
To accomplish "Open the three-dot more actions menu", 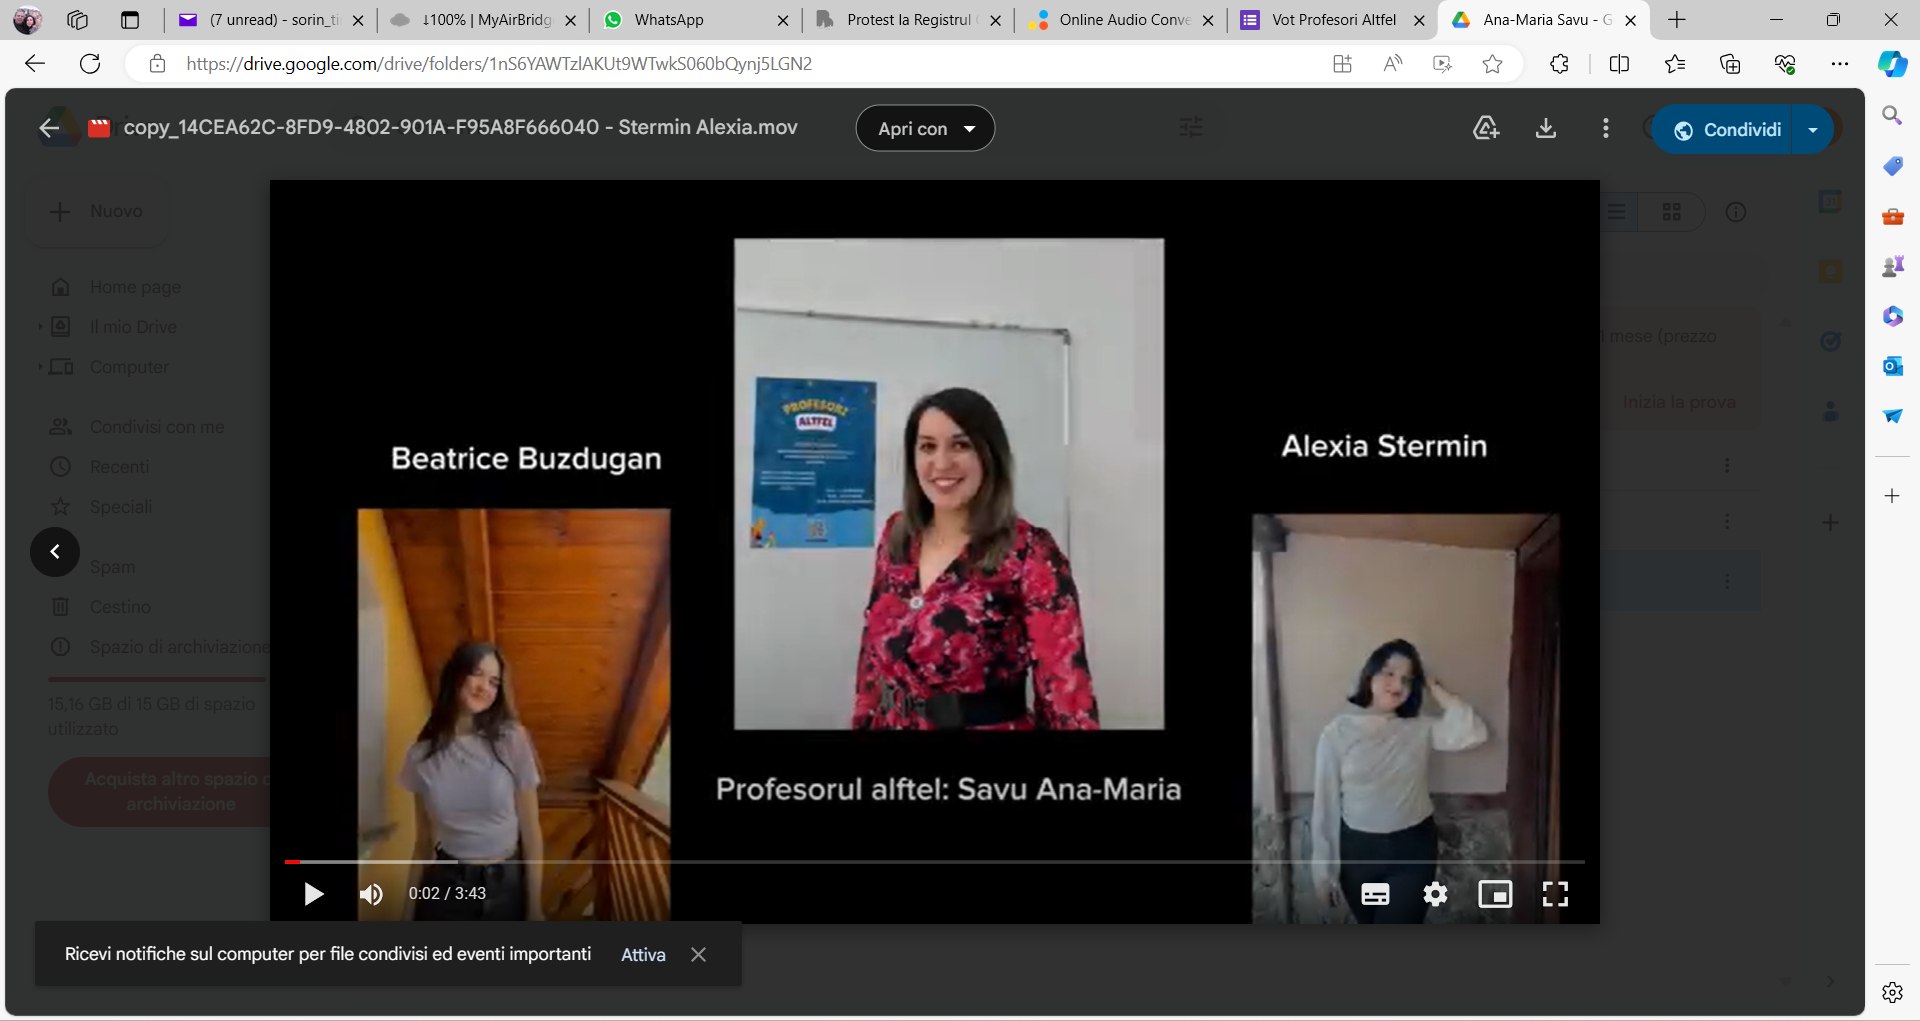I will point(1605,128).
